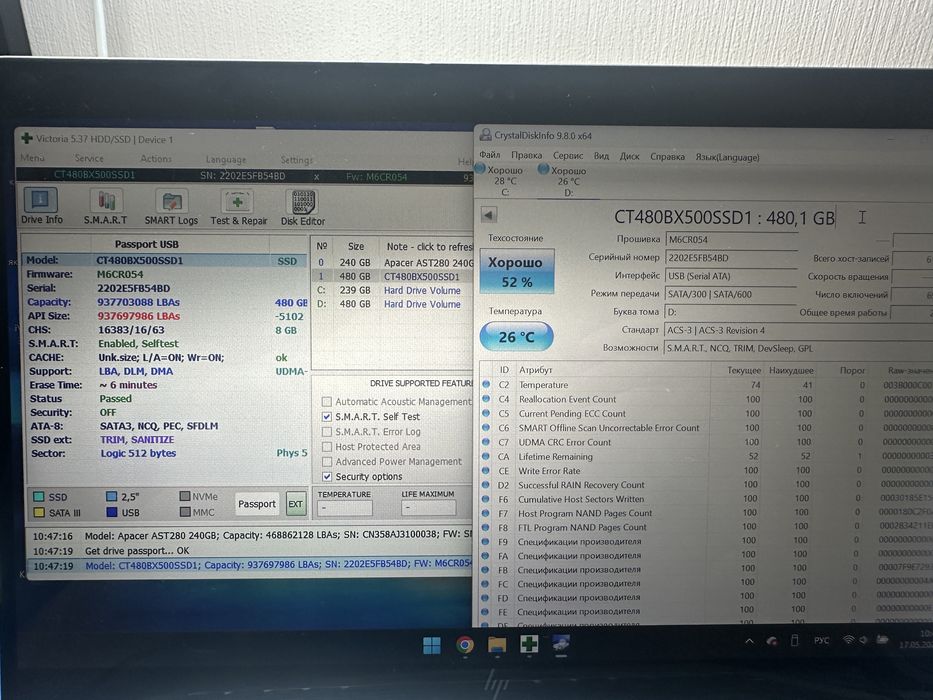933x700 pixels.
Task: Click the Хорошо 52 % health status button
Action: [x=517, y=271]
